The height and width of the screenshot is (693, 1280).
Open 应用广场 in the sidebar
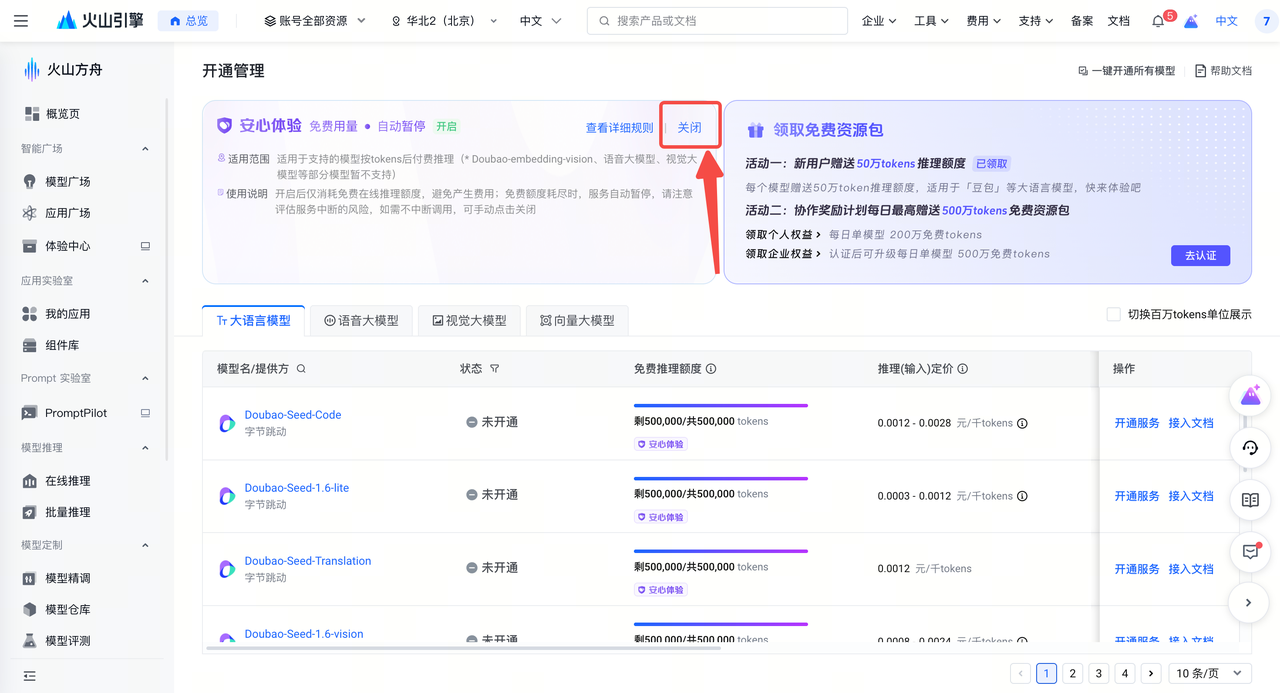tap(68, 213)
